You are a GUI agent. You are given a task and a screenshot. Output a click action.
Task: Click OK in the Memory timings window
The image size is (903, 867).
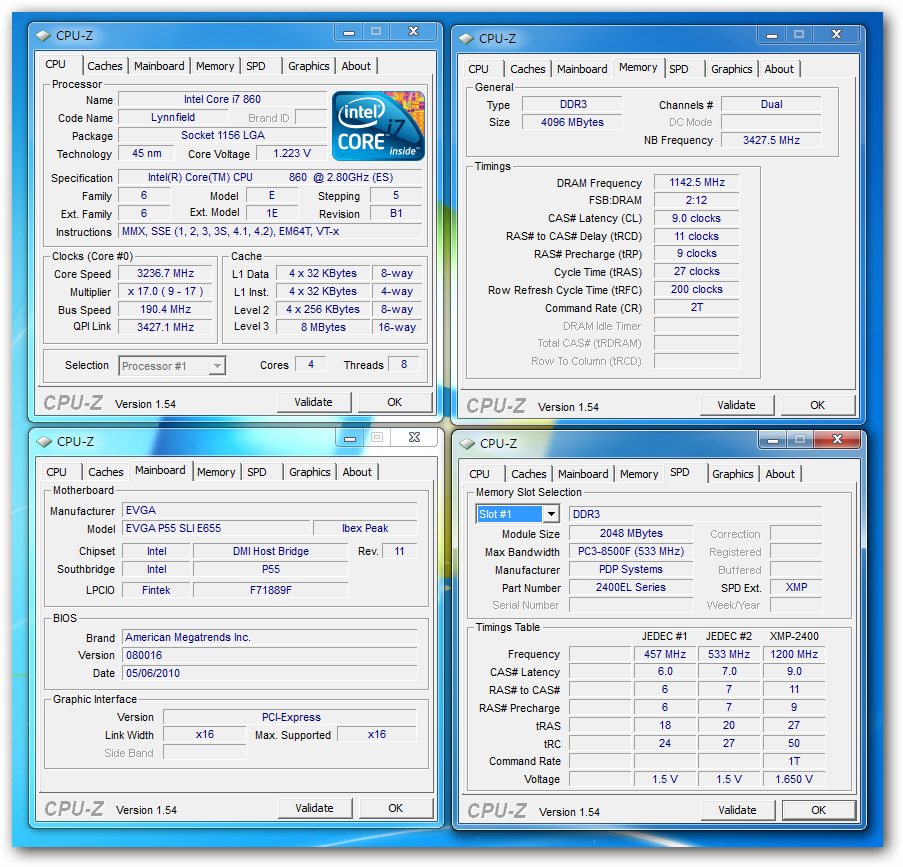[x=817, y=405]
